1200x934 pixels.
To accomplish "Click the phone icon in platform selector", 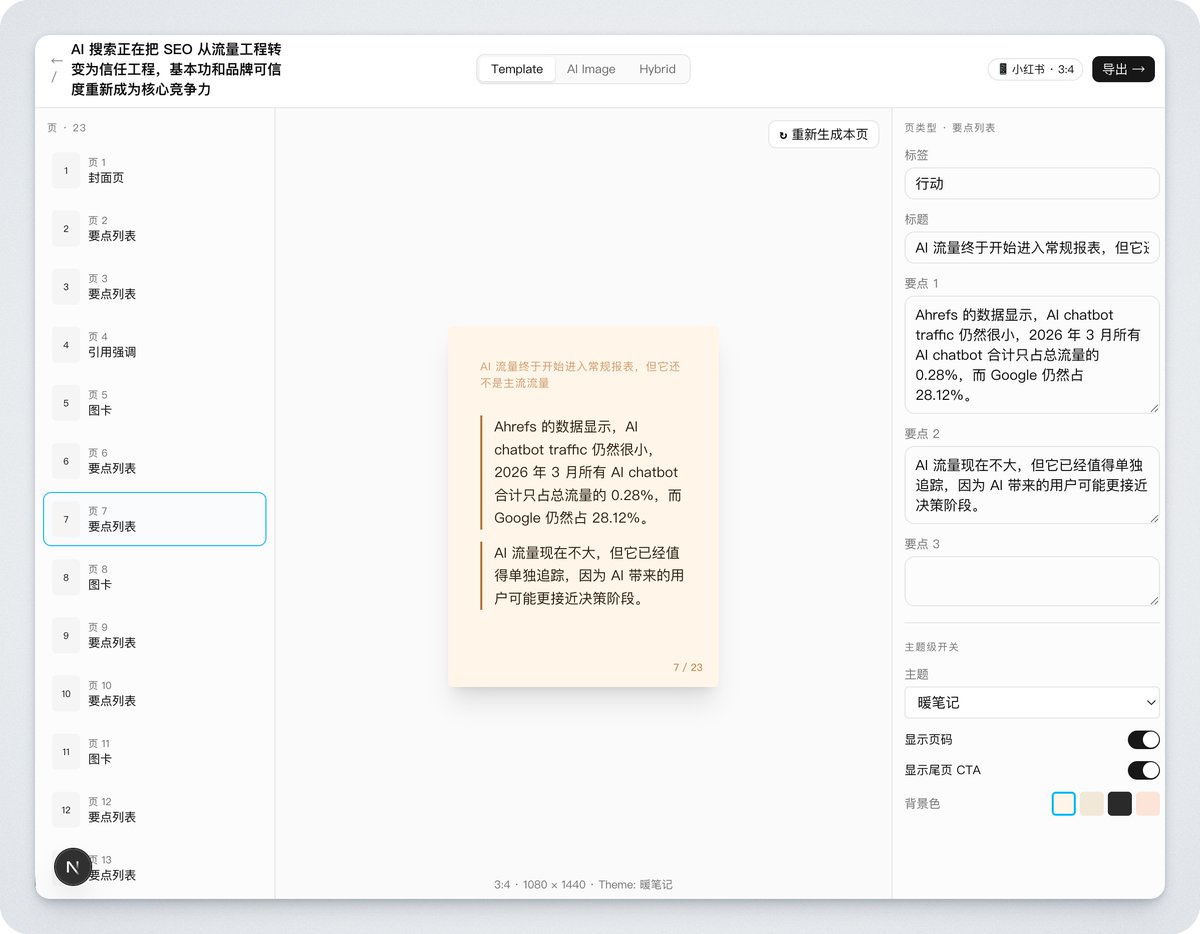I will click(x=1003, y=69).
